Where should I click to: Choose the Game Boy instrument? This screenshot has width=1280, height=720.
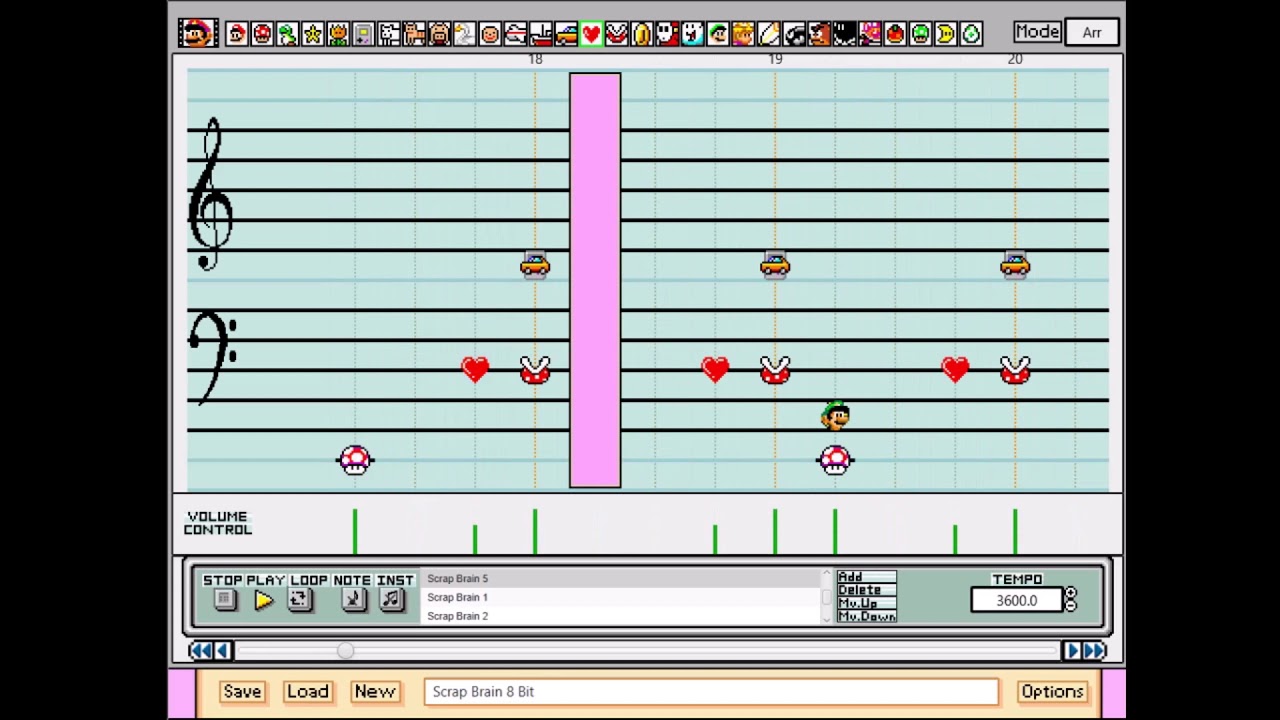[363, 34]
